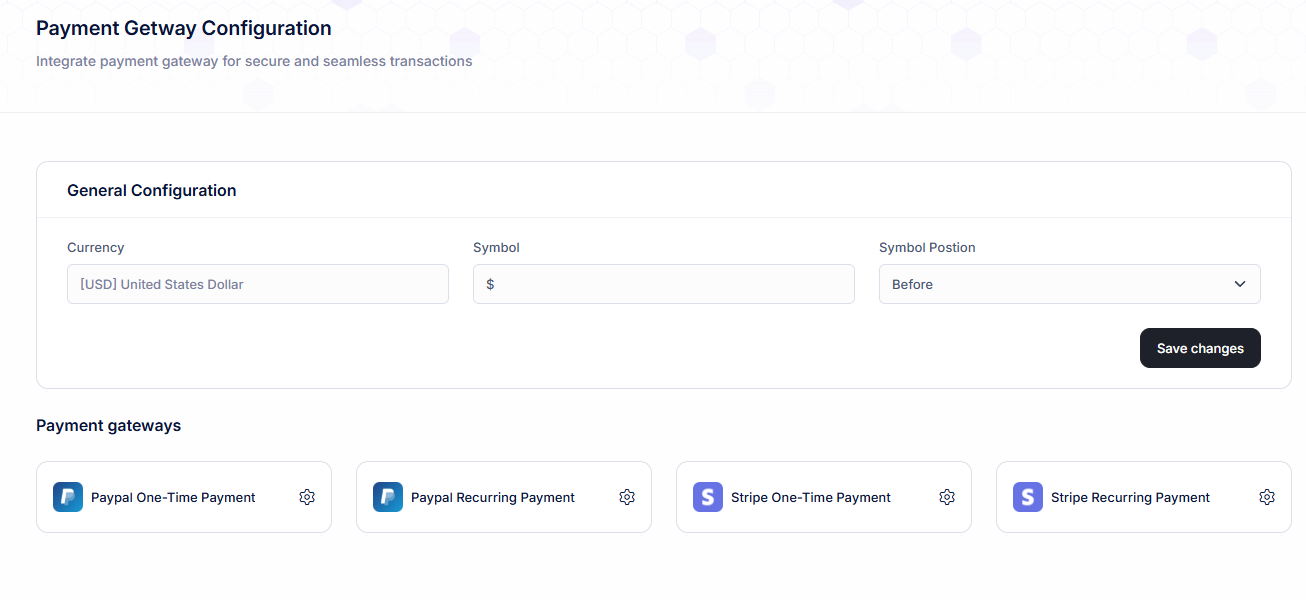Click the Currency field showing United States Dollar

pyautogui.click(x=257, y=284)
